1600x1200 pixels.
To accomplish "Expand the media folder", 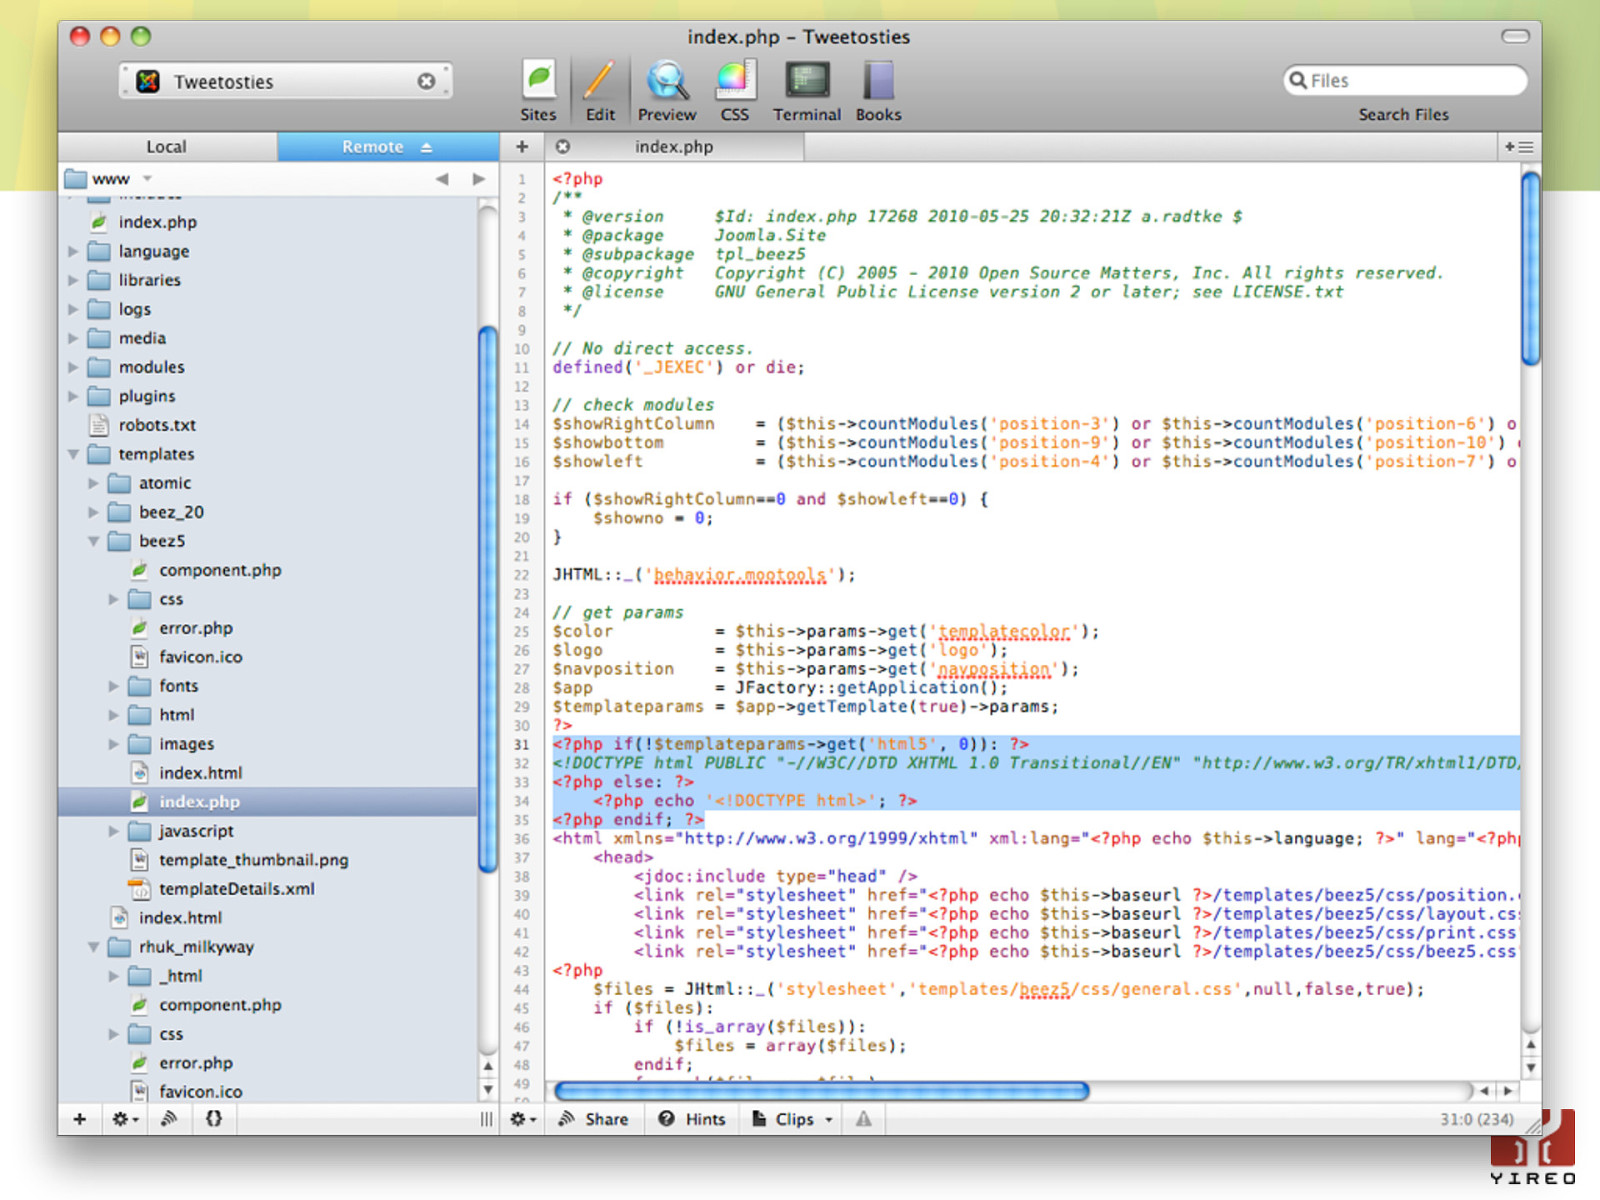I will [x=73, y=338].
